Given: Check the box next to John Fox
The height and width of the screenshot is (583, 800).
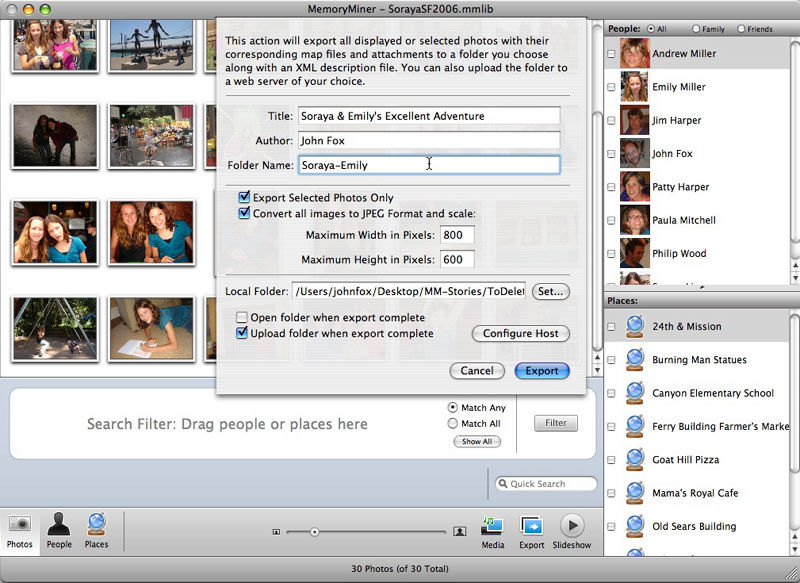Looking at the screenshot, I should click(x=613, y=154).
